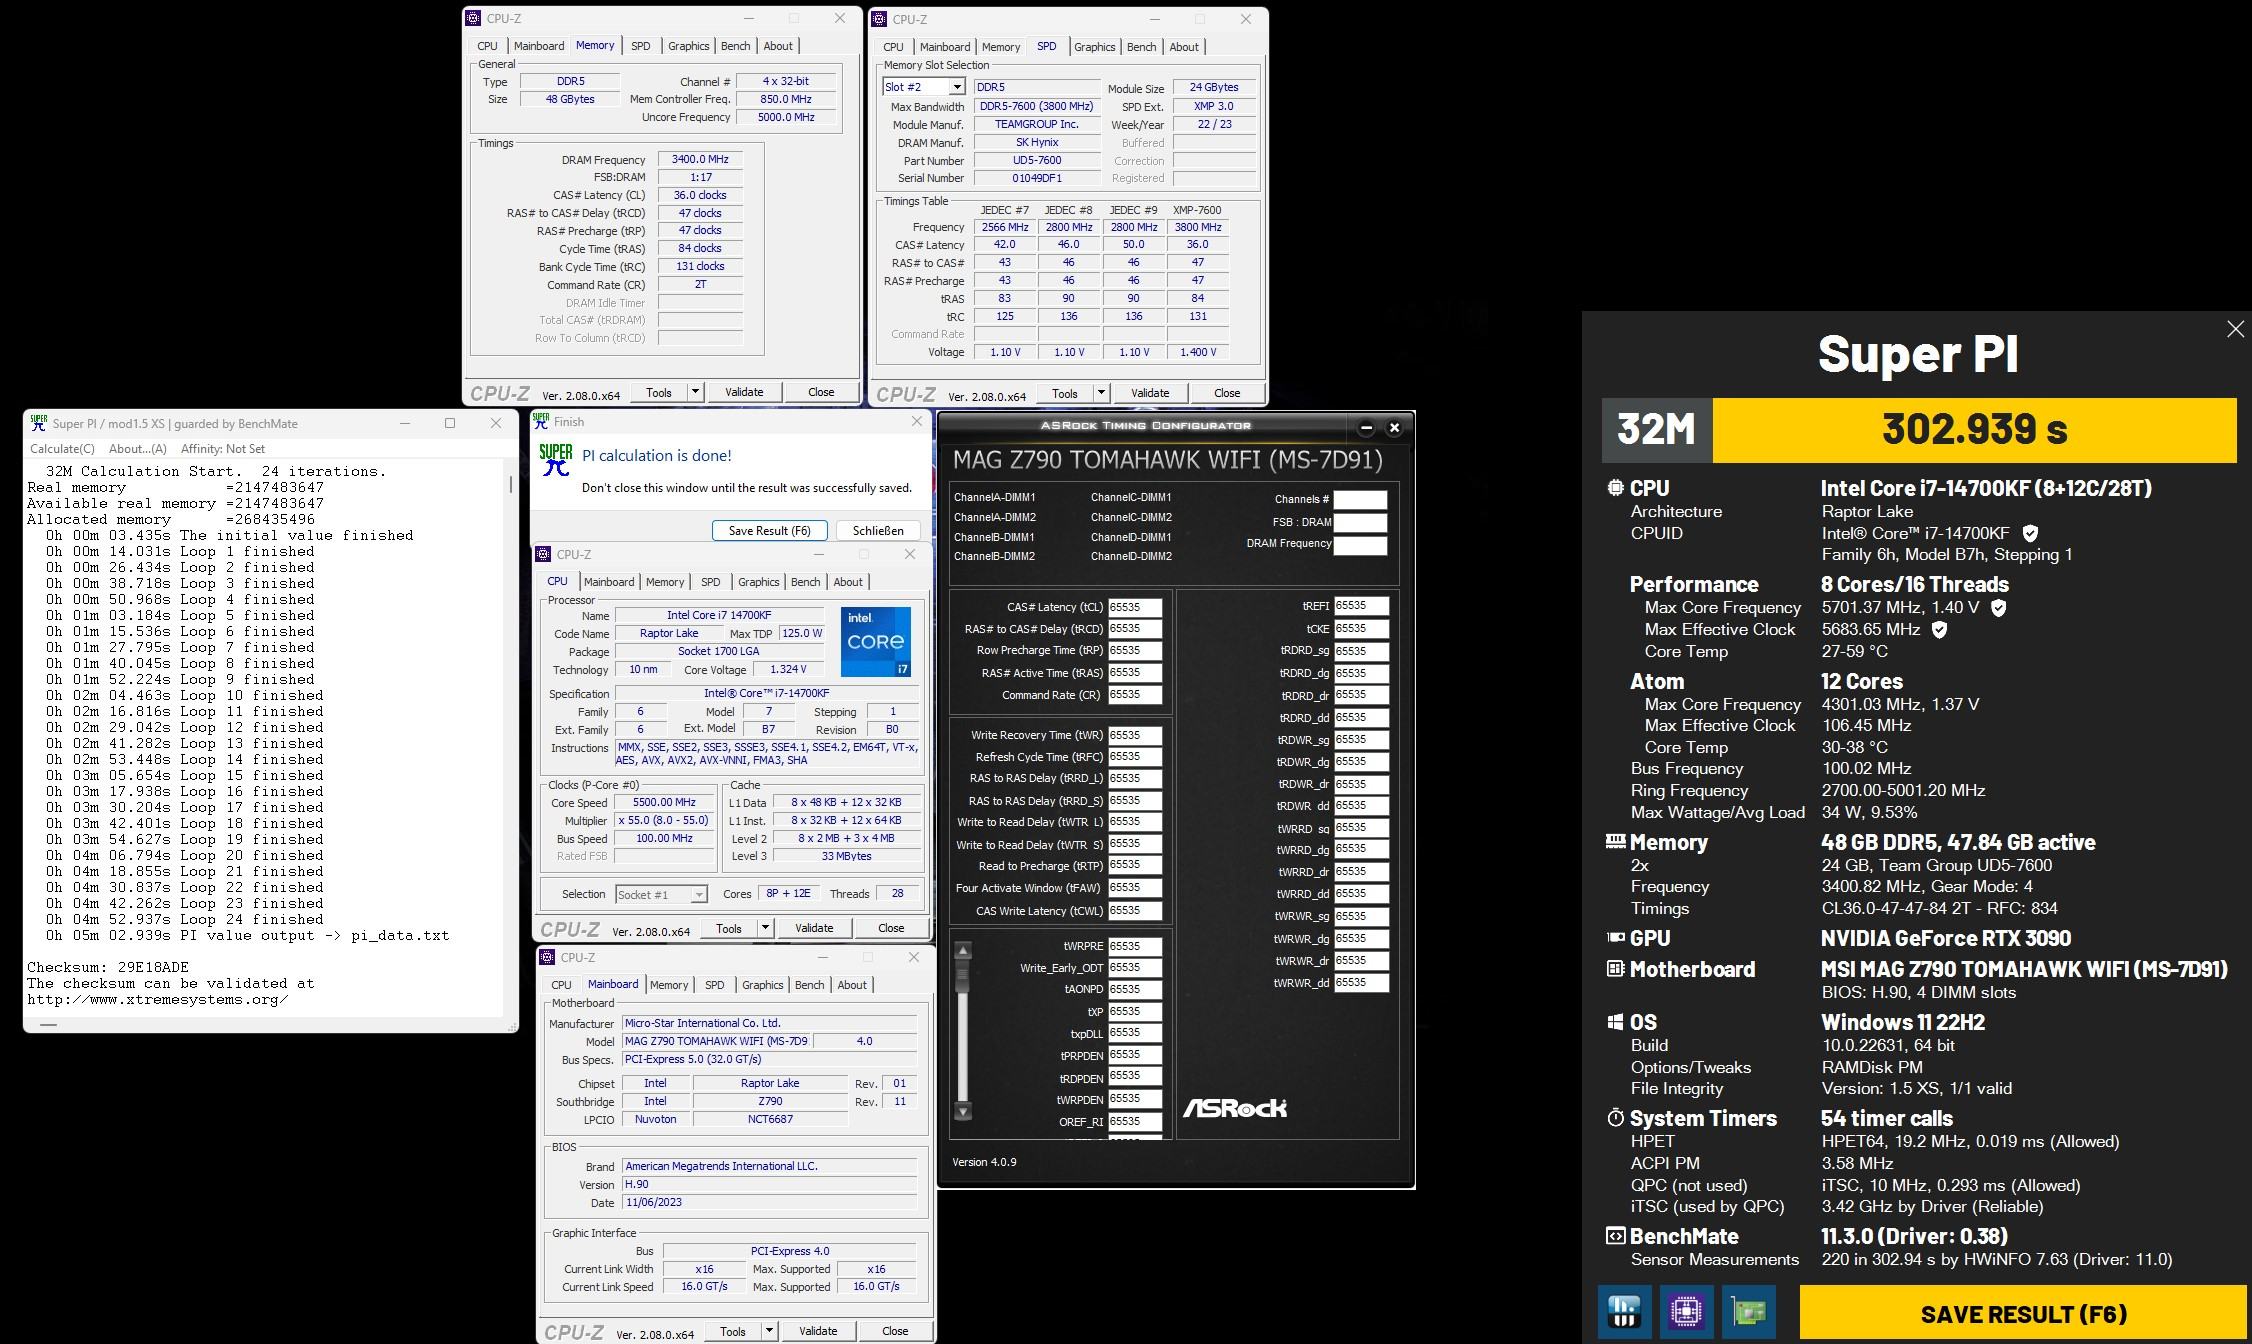Viewport: 2252px width, 1344px height.
Task: Click the Core Speed 5500.00 MHz value
Action: [x=664, y=802]
